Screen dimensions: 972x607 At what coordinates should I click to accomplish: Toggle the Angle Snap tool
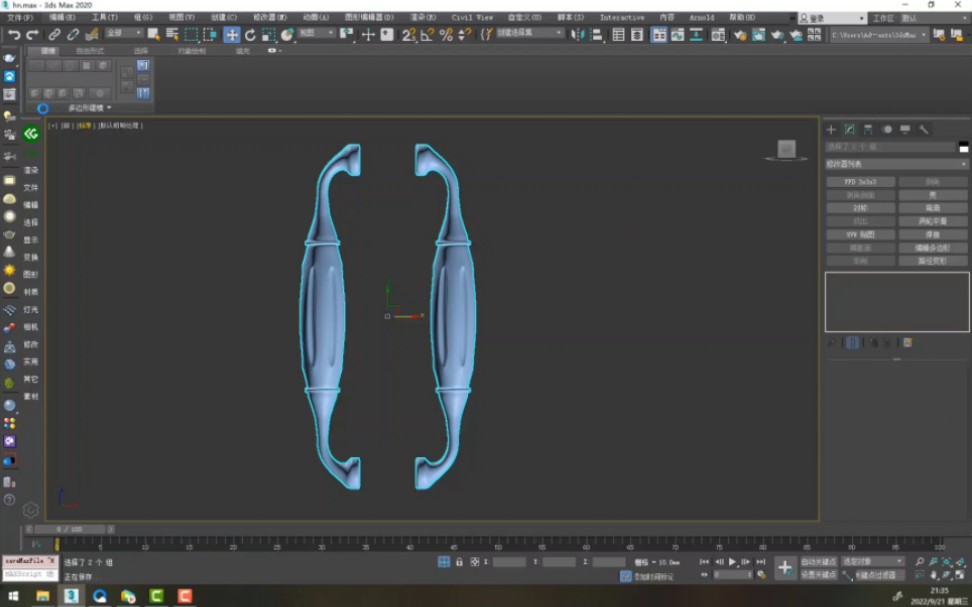(x=427, y=35)
